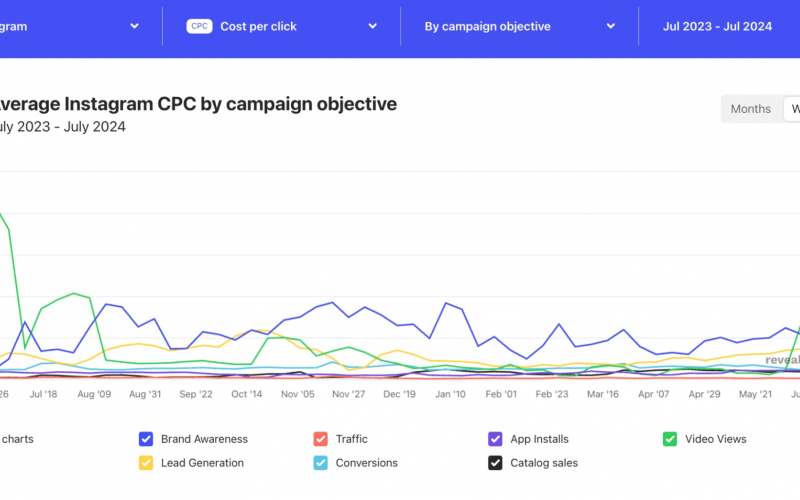Toggle the black Catalog sales checkbox
The height and width of the screenshot is (500, 800).
click(x=494, y=463)
